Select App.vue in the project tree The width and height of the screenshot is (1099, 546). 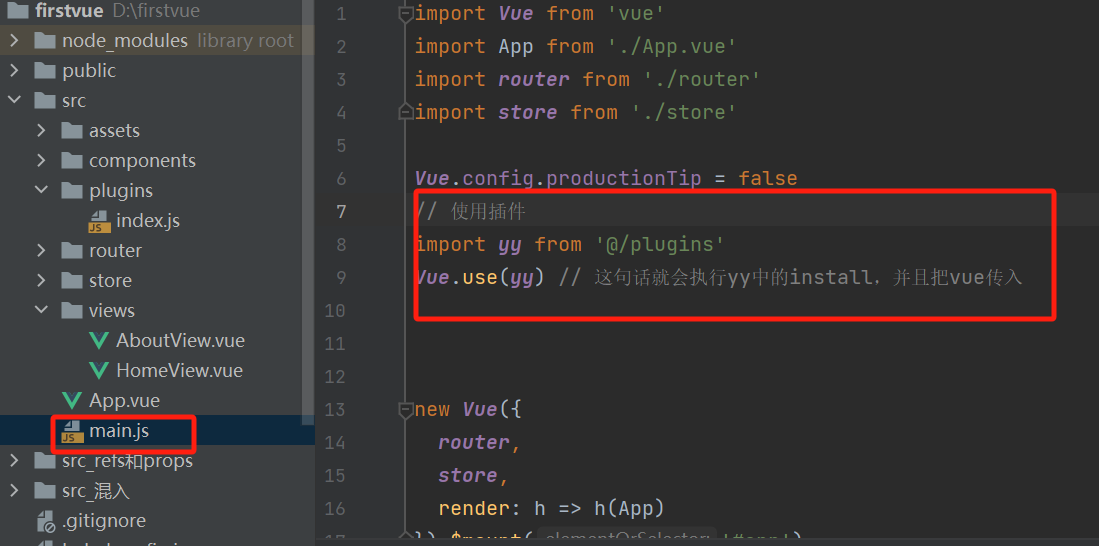click(x=124, y=401)
